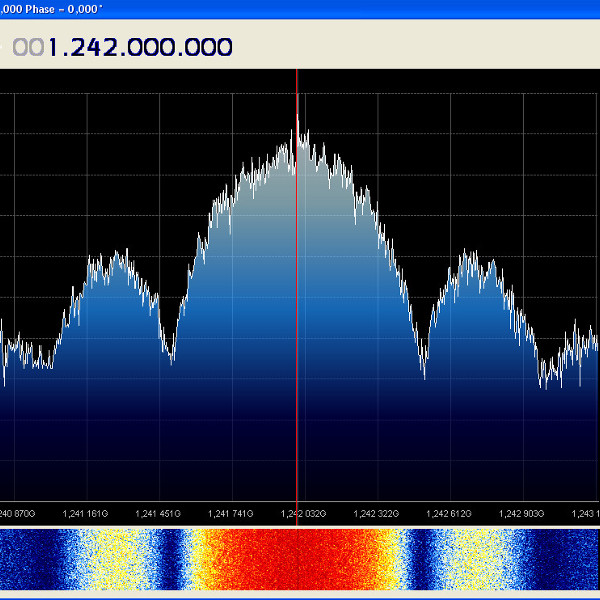The height and width of the screenshot is (600, 600).
Task: Click the null dip left of the main lobe
Action: pos(171,360)
